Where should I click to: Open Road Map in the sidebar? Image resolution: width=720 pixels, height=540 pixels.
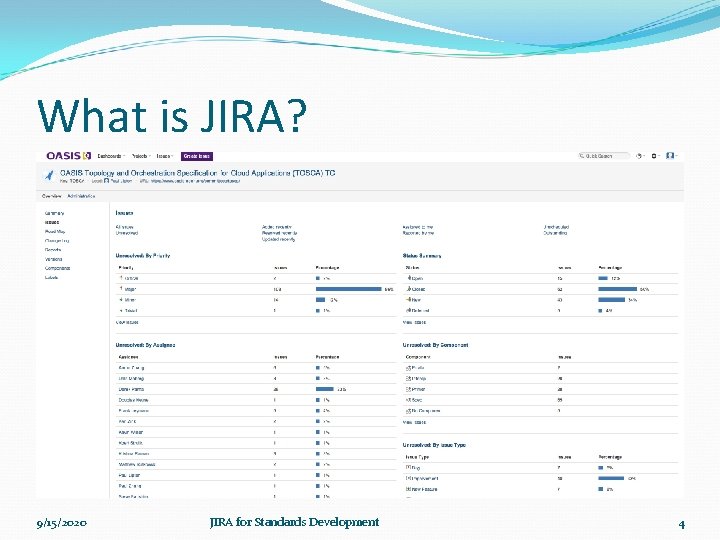55,231
